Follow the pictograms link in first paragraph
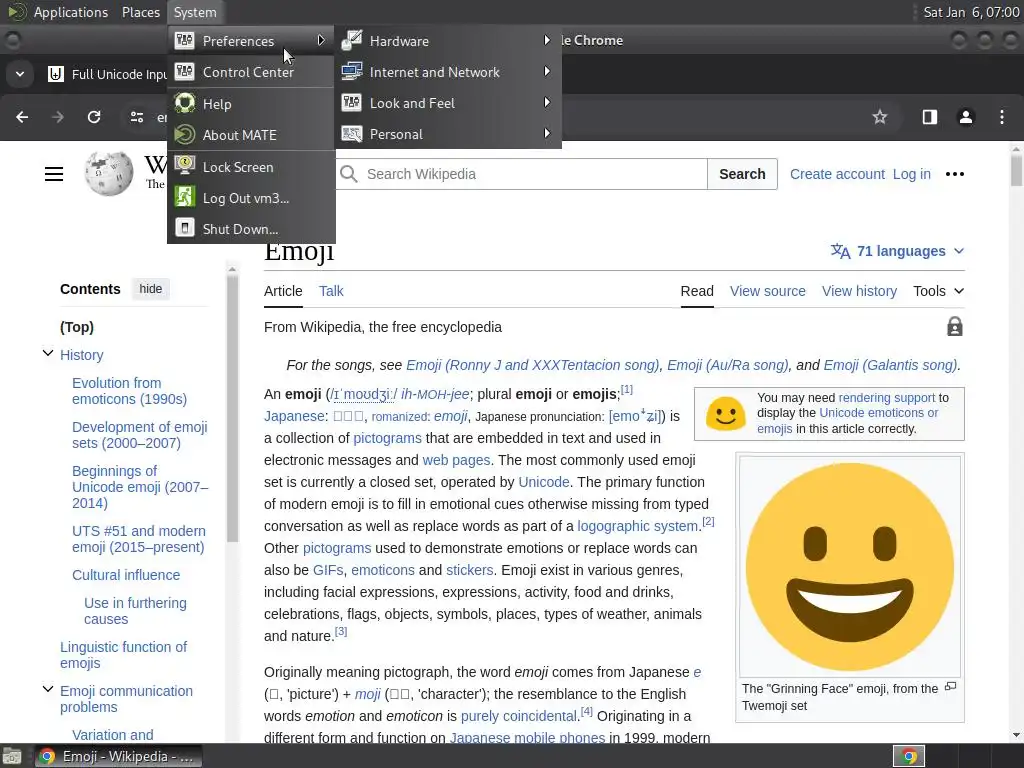Image resolution: width=1024 pixels, height=768 pixels. pos(387,438)
